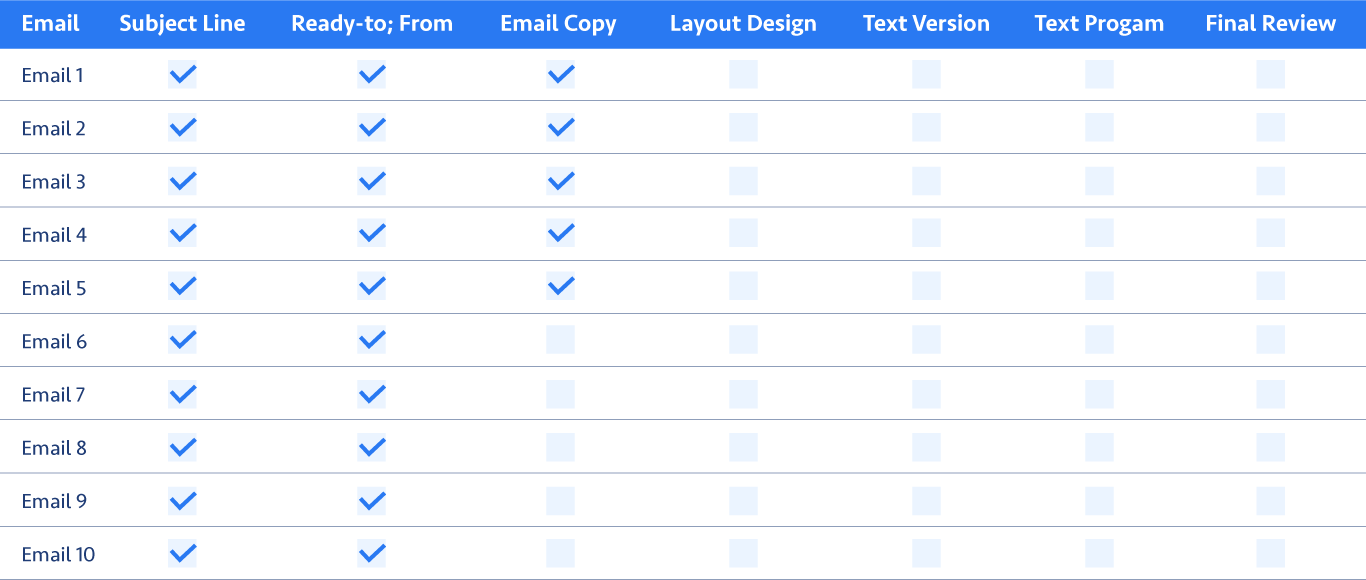
Task: Check Layout Design box for Email 1
Action: click(743, 74)
